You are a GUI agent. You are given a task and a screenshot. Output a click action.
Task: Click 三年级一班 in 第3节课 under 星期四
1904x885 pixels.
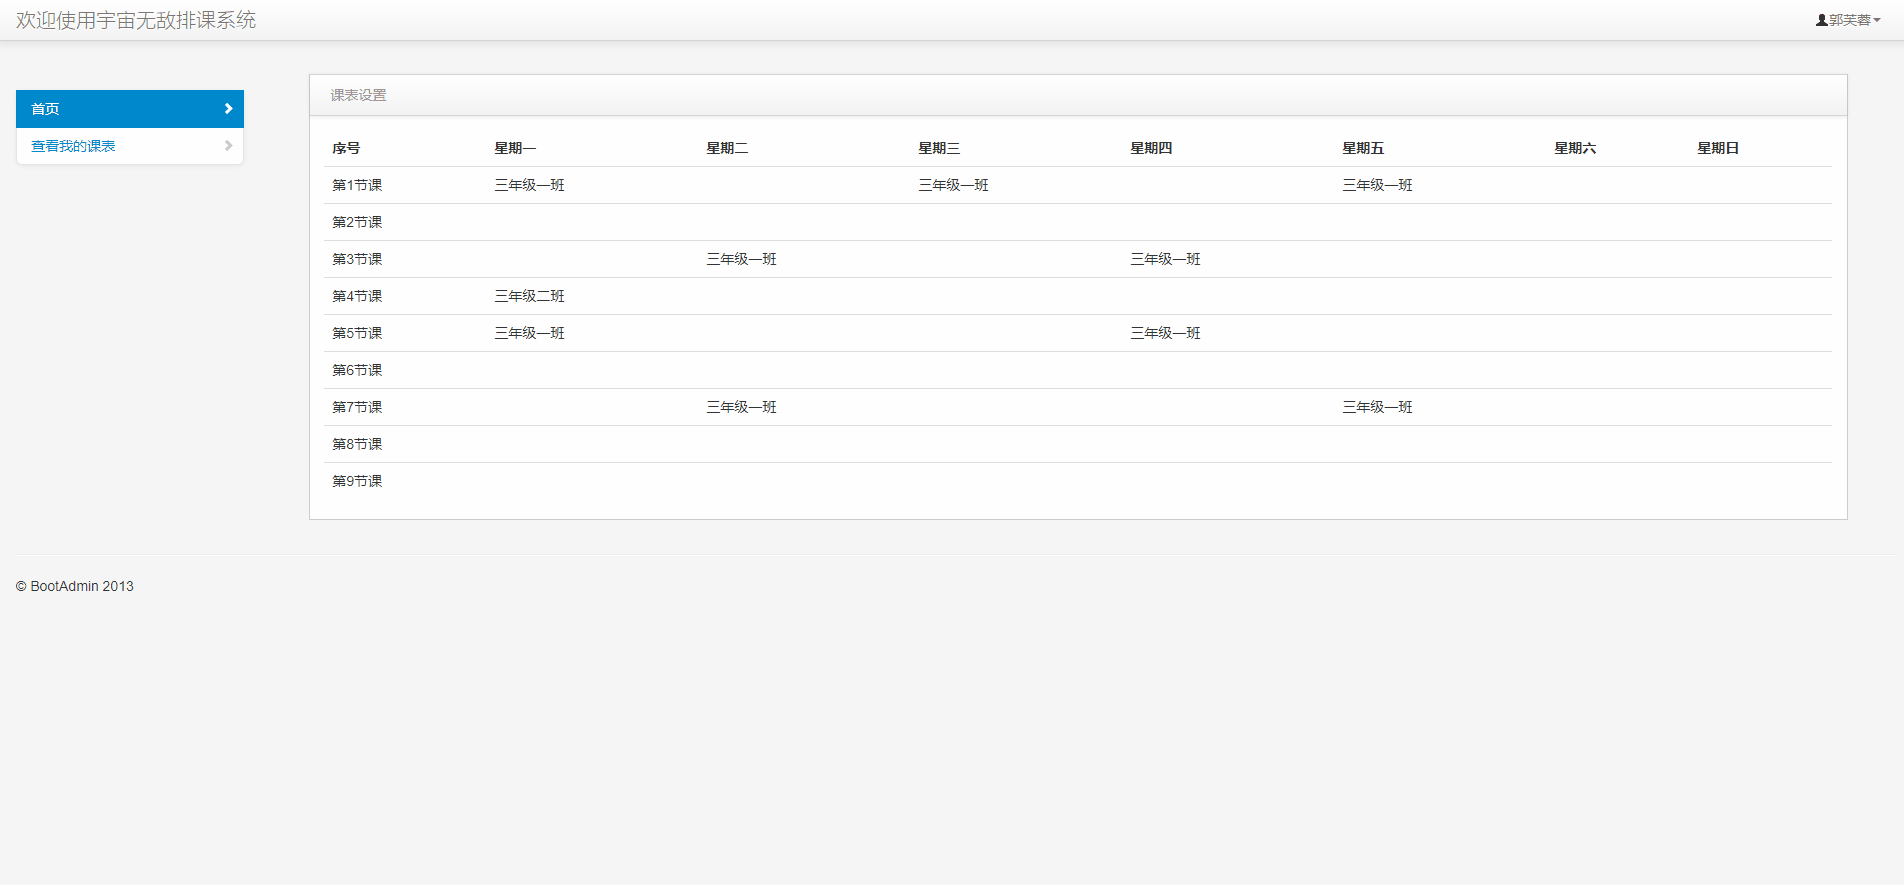[x=1165, y=259]
